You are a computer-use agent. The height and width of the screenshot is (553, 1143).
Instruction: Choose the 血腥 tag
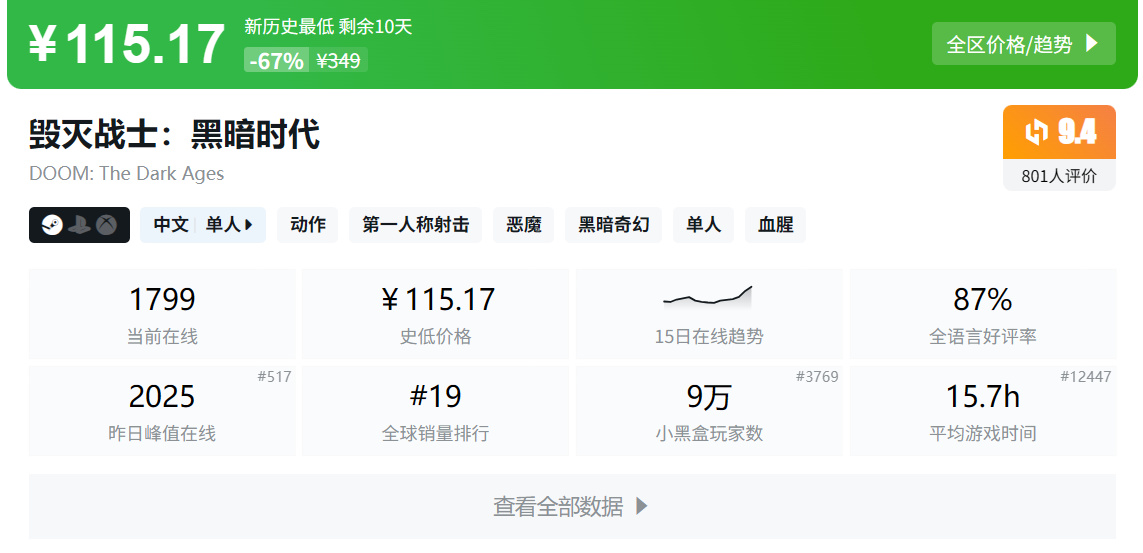pos(775,225)
